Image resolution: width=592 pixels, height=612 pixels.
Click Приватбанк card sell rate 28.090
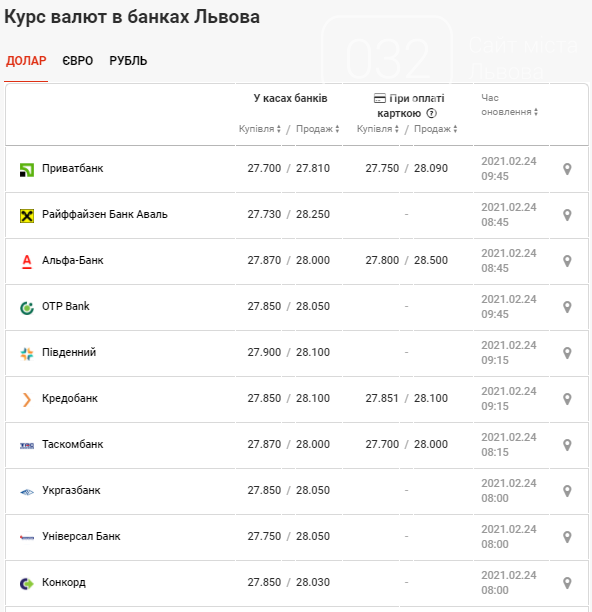pos(431,169)
